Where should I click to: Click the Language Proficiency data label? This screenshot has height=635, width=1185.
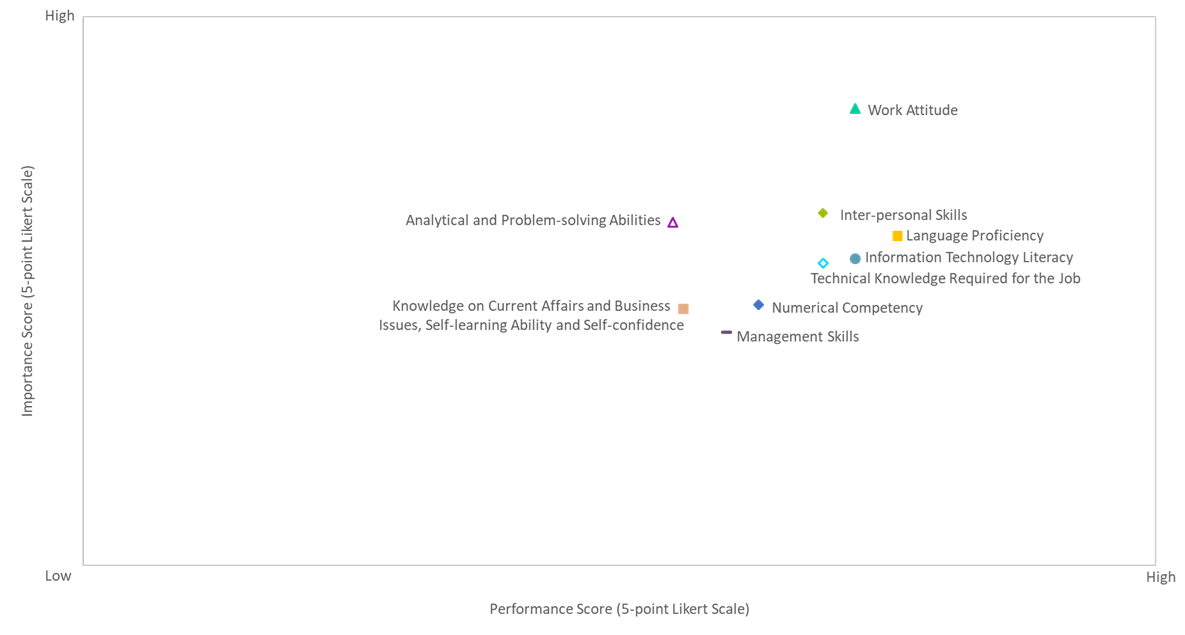pyautogui.click(x=974, y=235)
